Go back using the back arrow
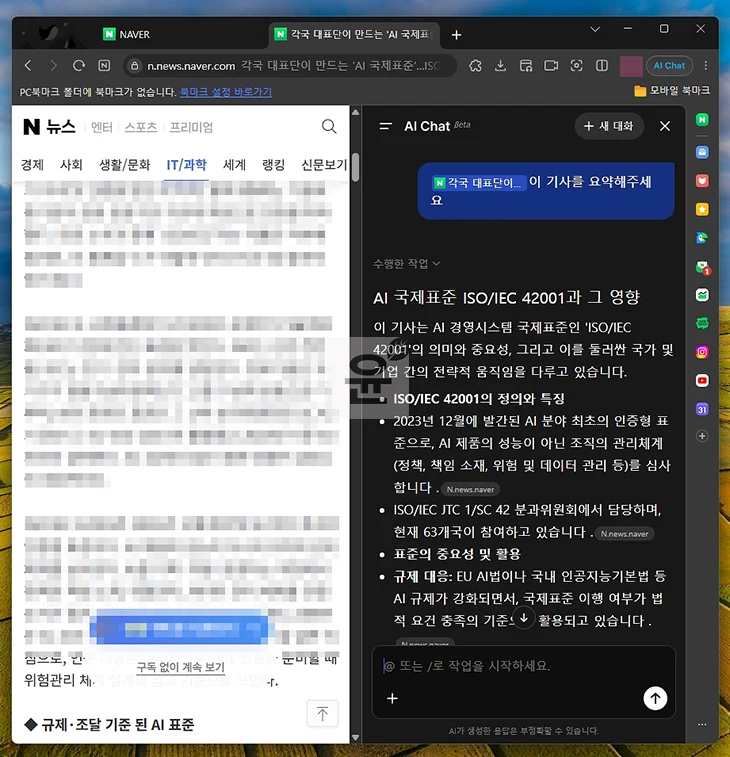This screenshot has width=730, height=757. (x=28, y=66)
